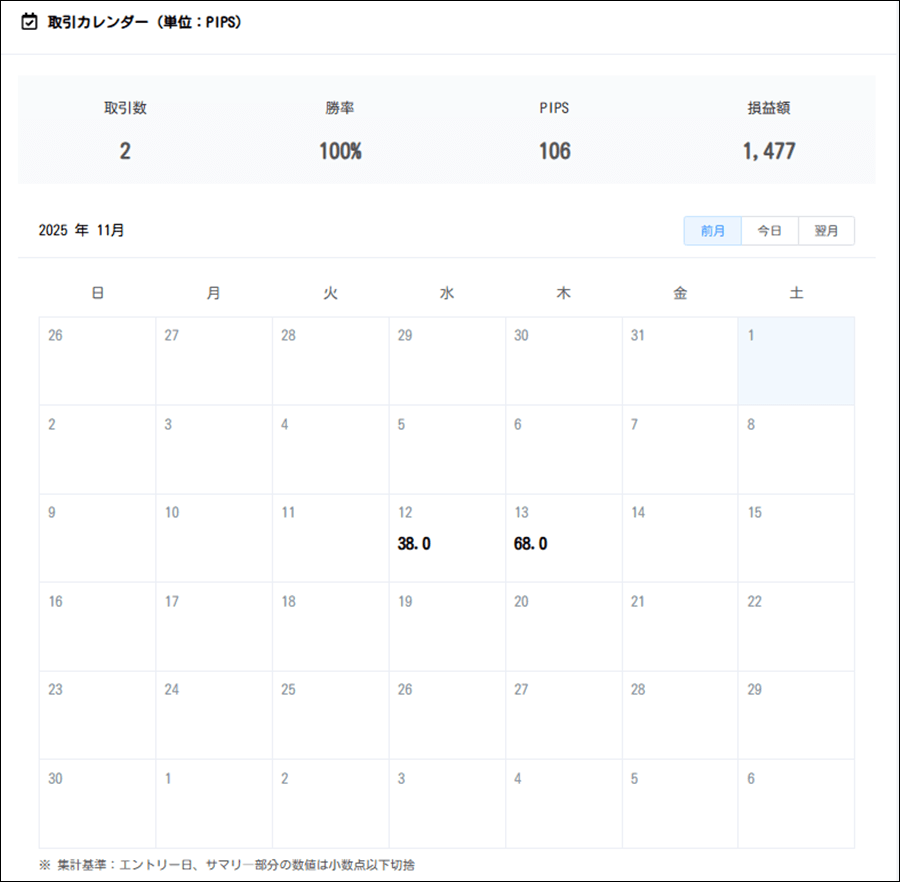Select October 26 in the first row
900x882 pixels.
[97, 360]
